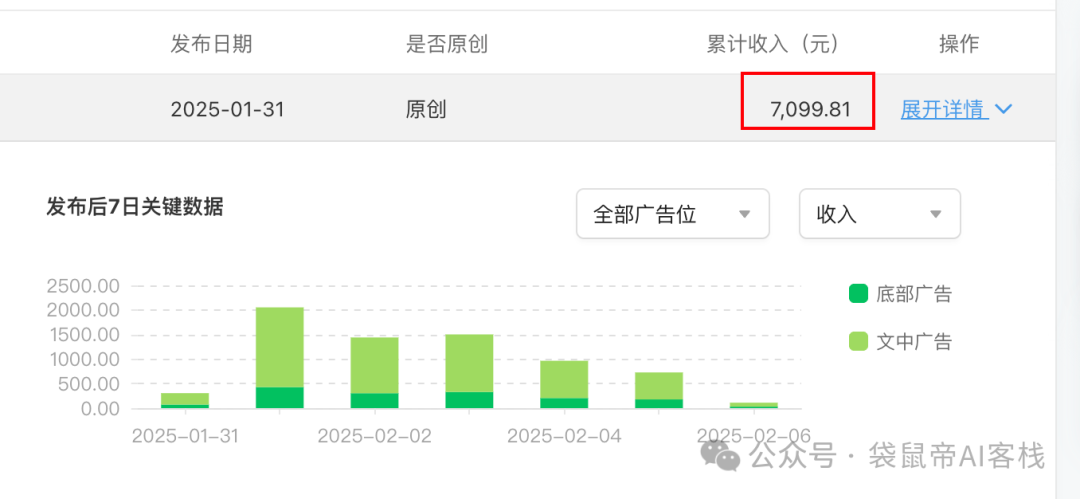Screen dimensions: 1080x499
Task: Click the 发布后7日关键数据 heading
Action: pyautogui.click(x=134, y=206)
